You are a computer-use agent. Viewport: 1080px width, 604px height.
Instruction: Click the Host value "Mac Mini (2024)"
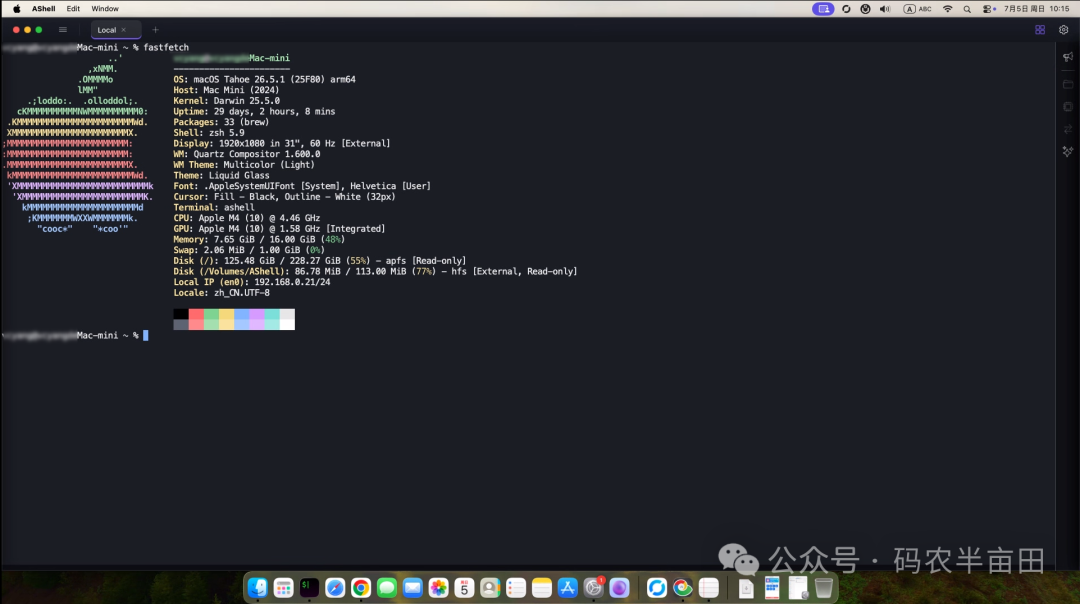241,90
